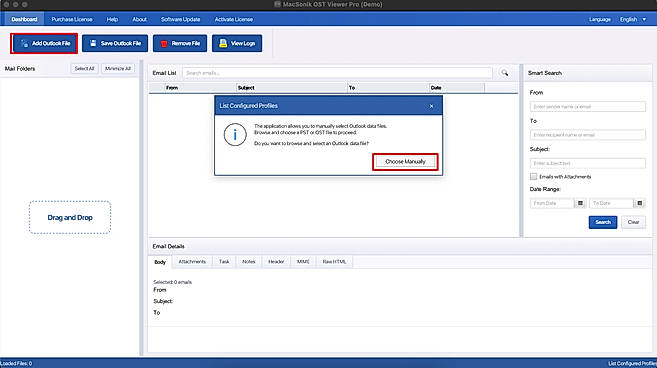Click the Add Outlook File button
The height and width of the screenshot is (368, 657).
(x=44, y=44)
